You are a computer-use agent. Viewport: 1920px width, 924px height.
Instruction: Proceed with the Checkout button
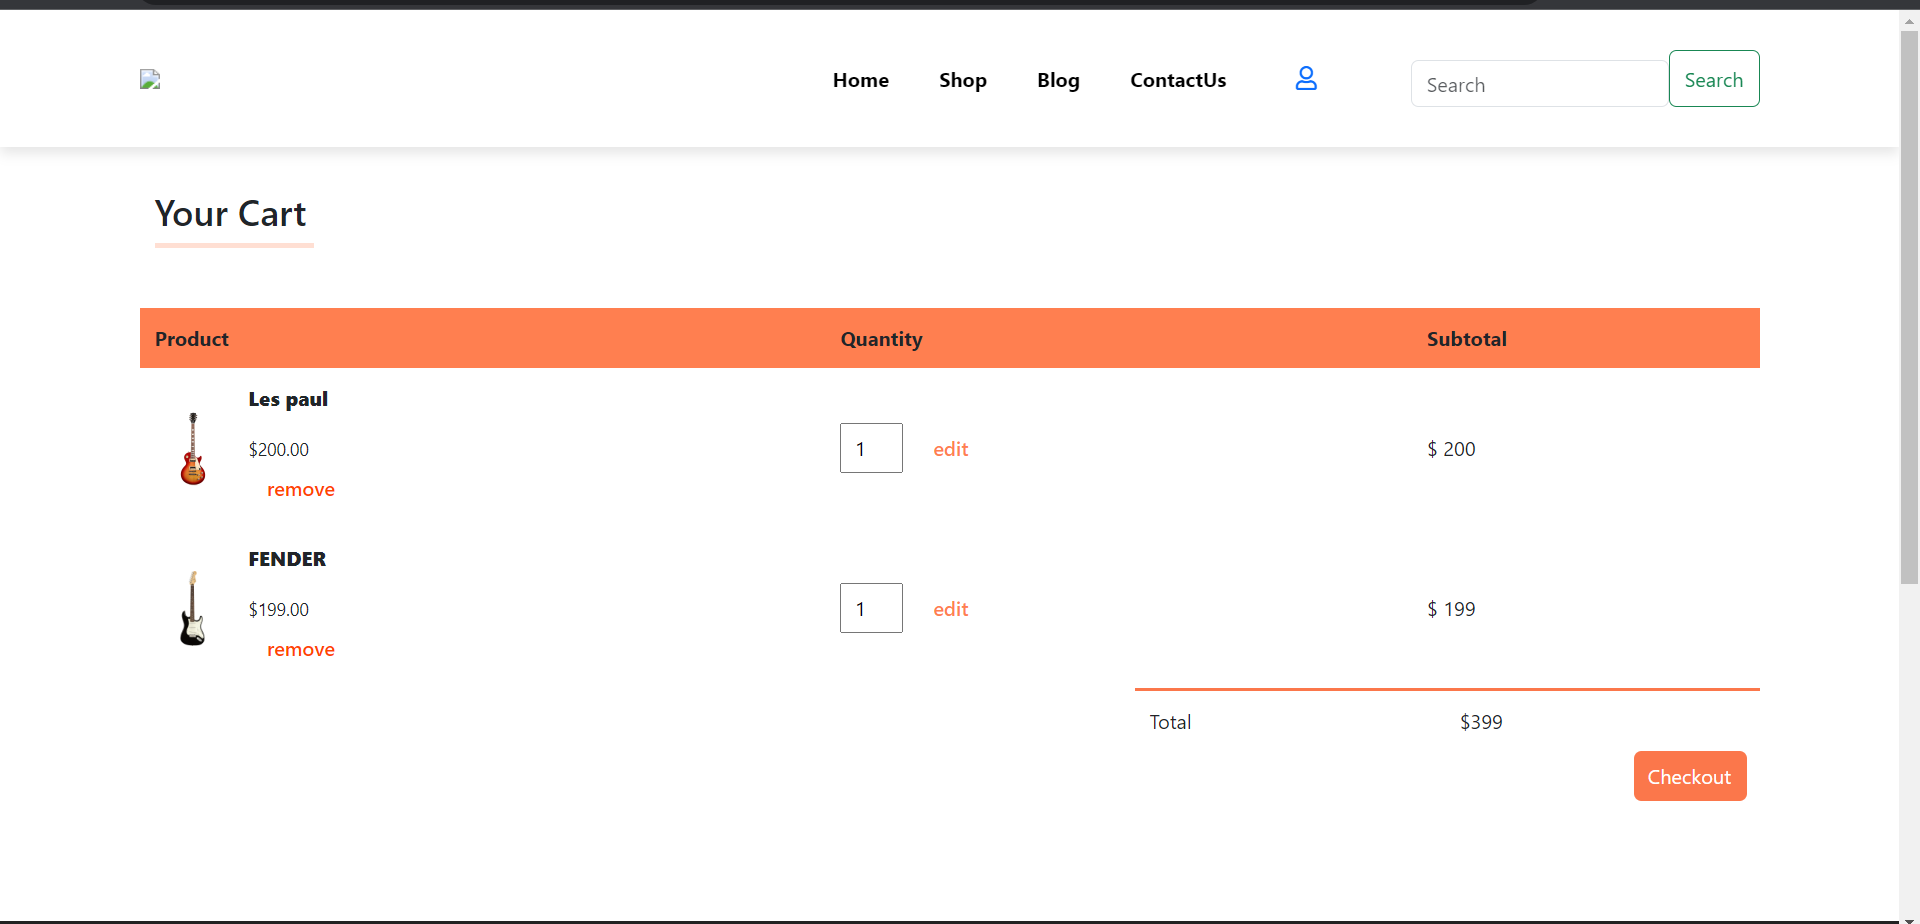pyautogui.click(x=1689, y=776)
